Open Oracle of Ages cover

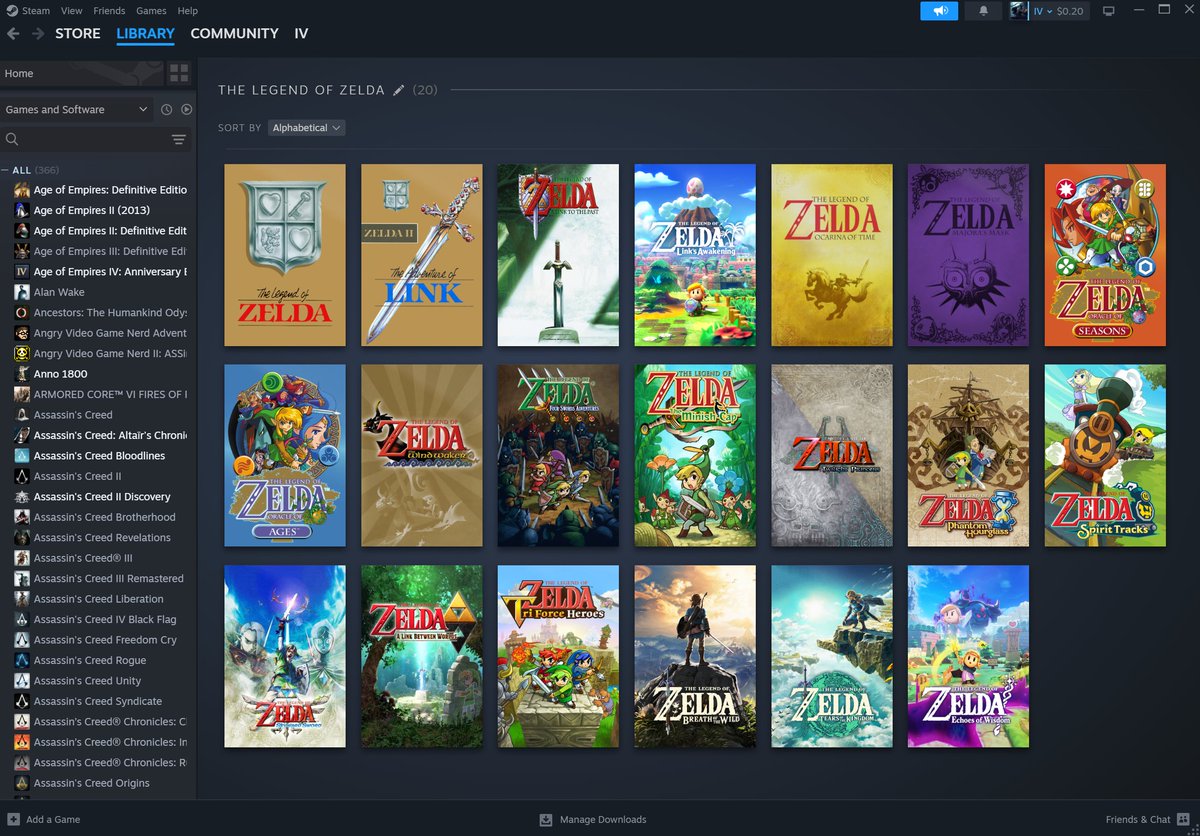point(285,455)
